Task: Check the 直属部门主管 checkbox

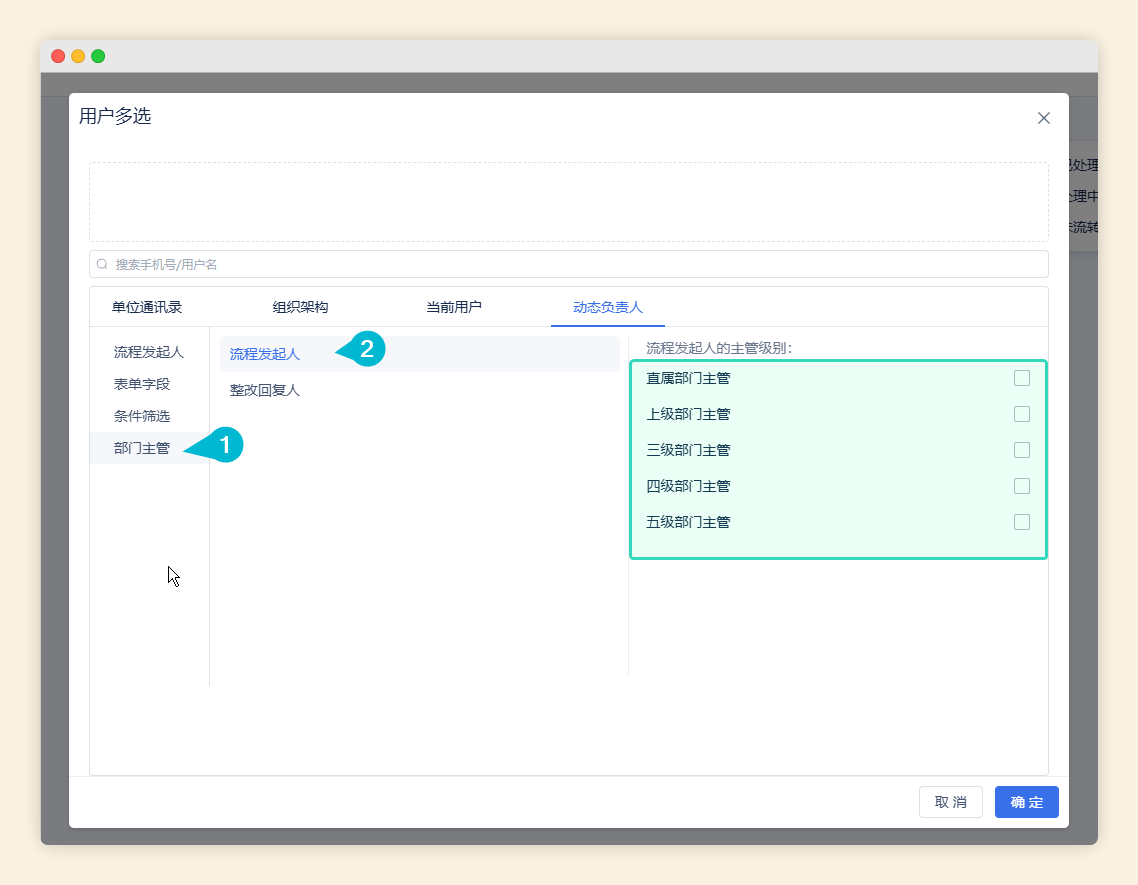Action: coord(1021,378)
